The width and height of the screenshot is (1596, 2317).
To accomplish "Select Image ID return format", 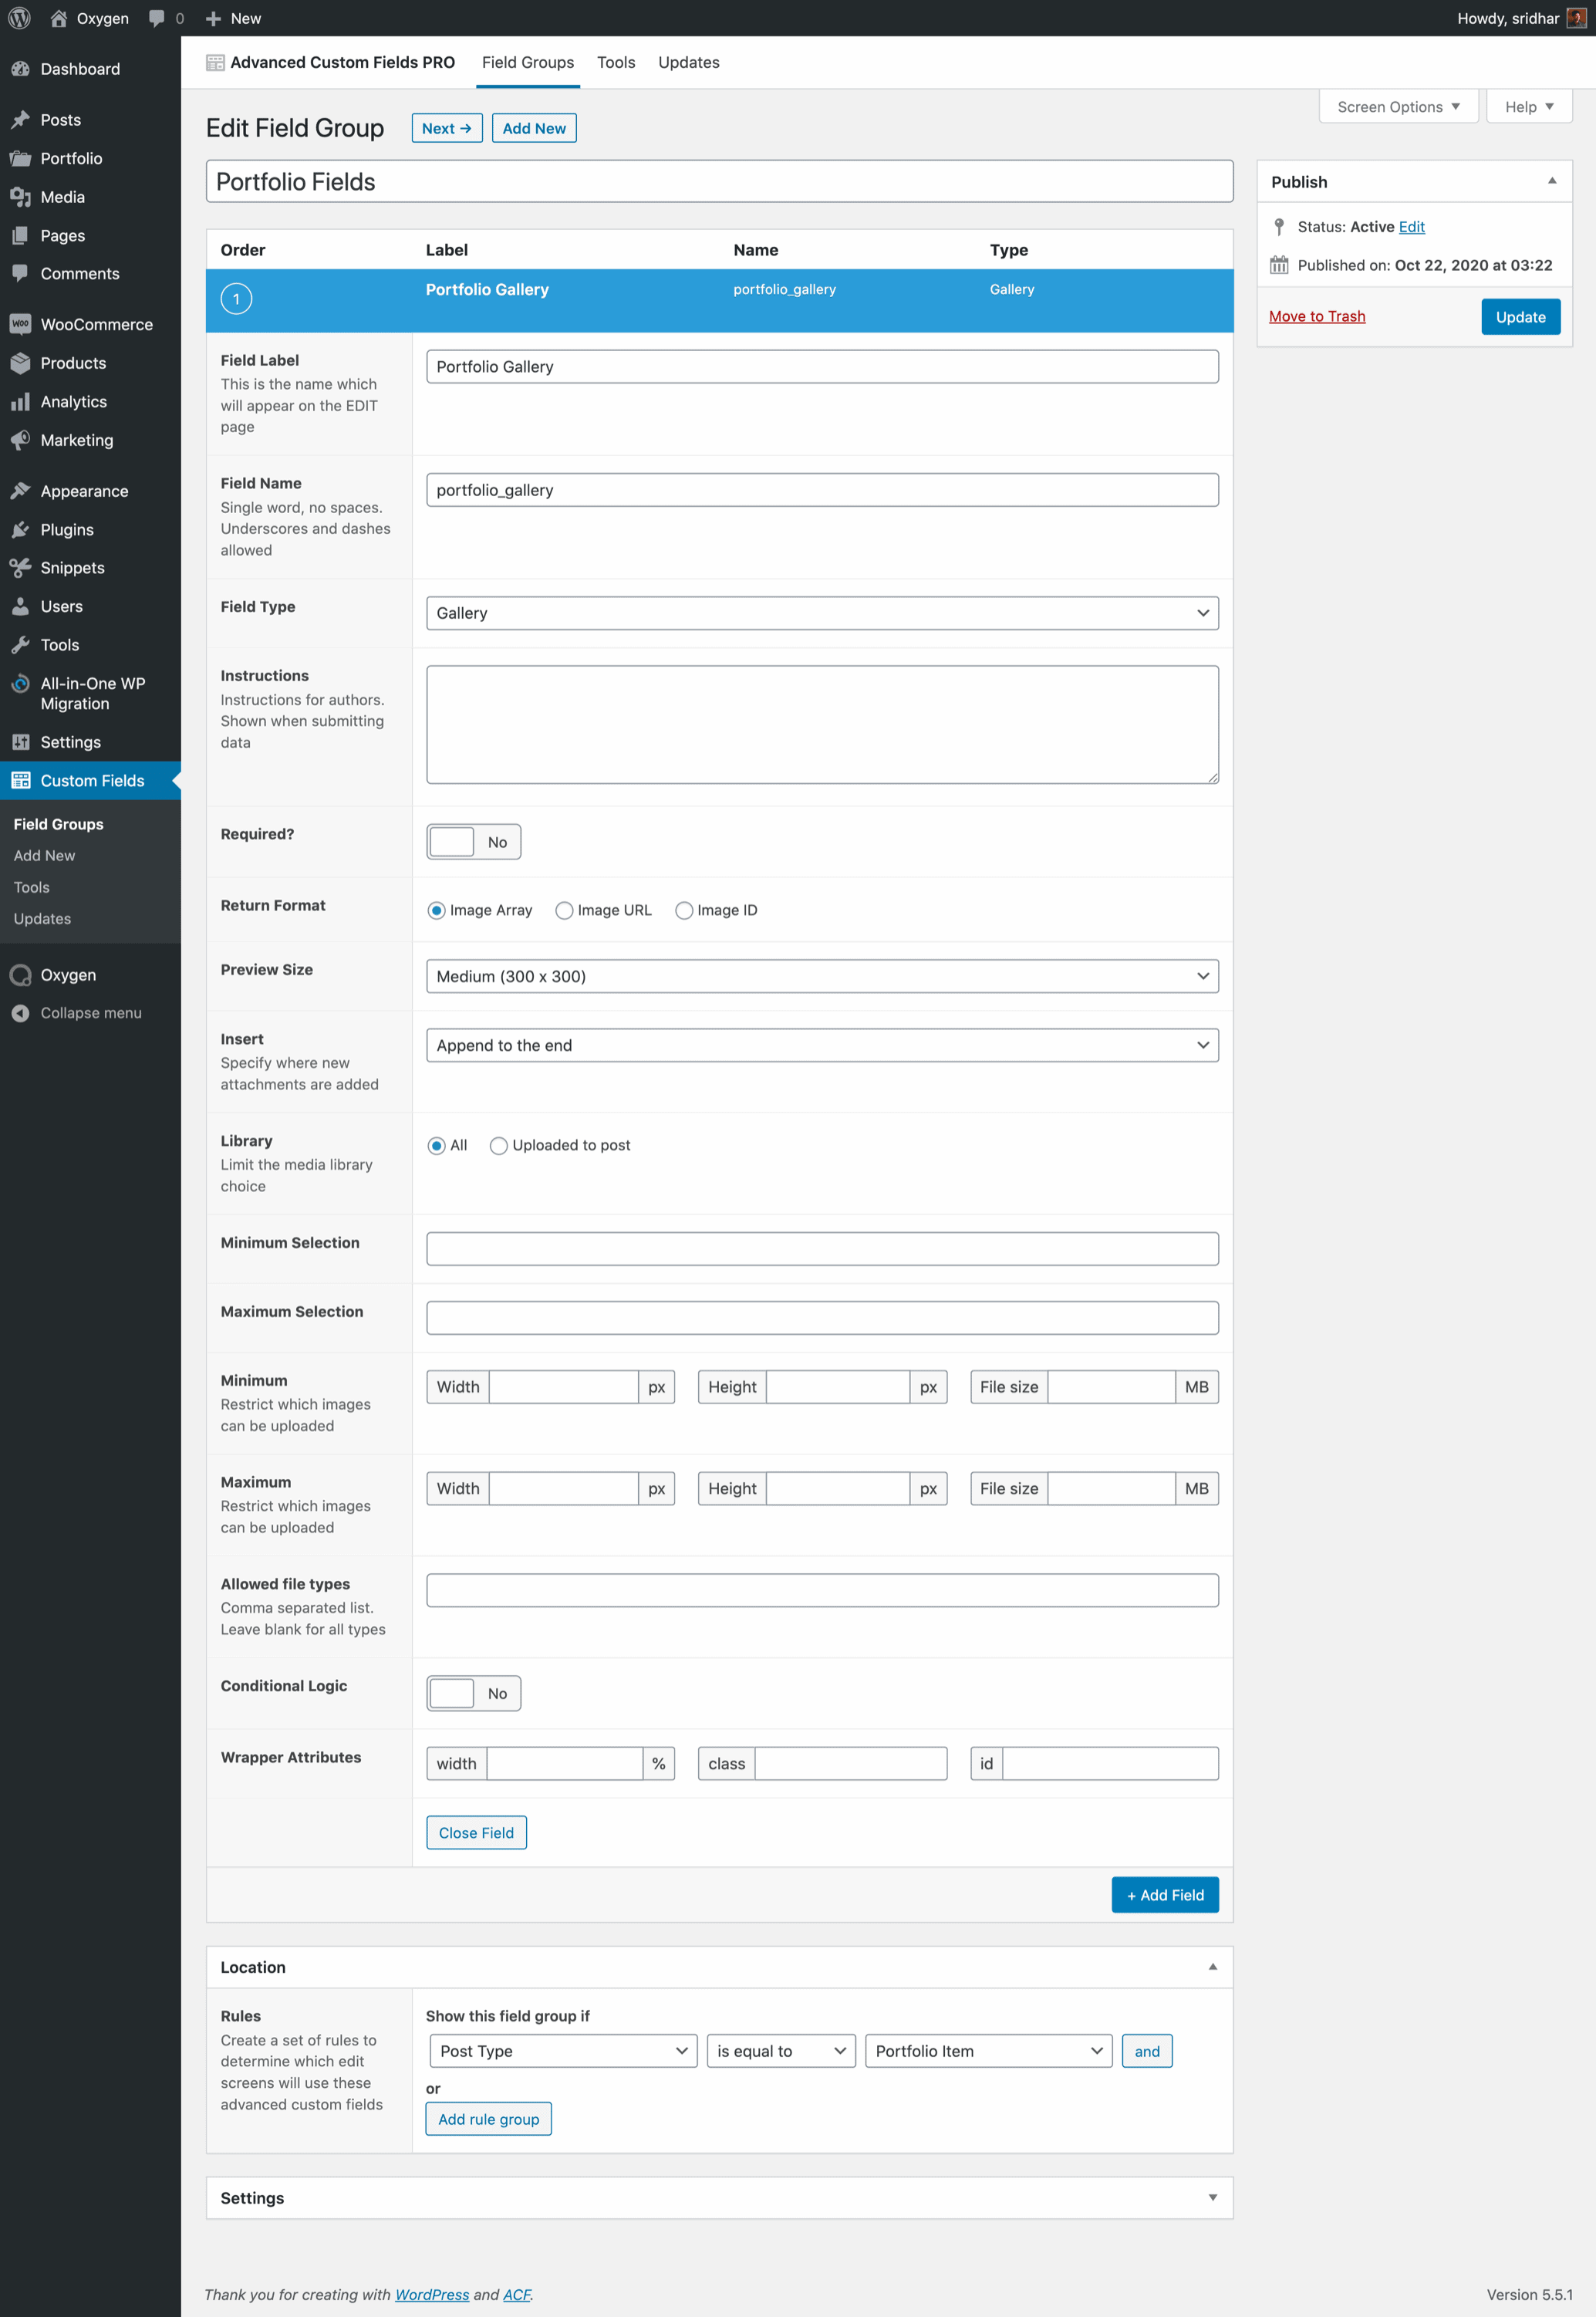I will point(684,910).
